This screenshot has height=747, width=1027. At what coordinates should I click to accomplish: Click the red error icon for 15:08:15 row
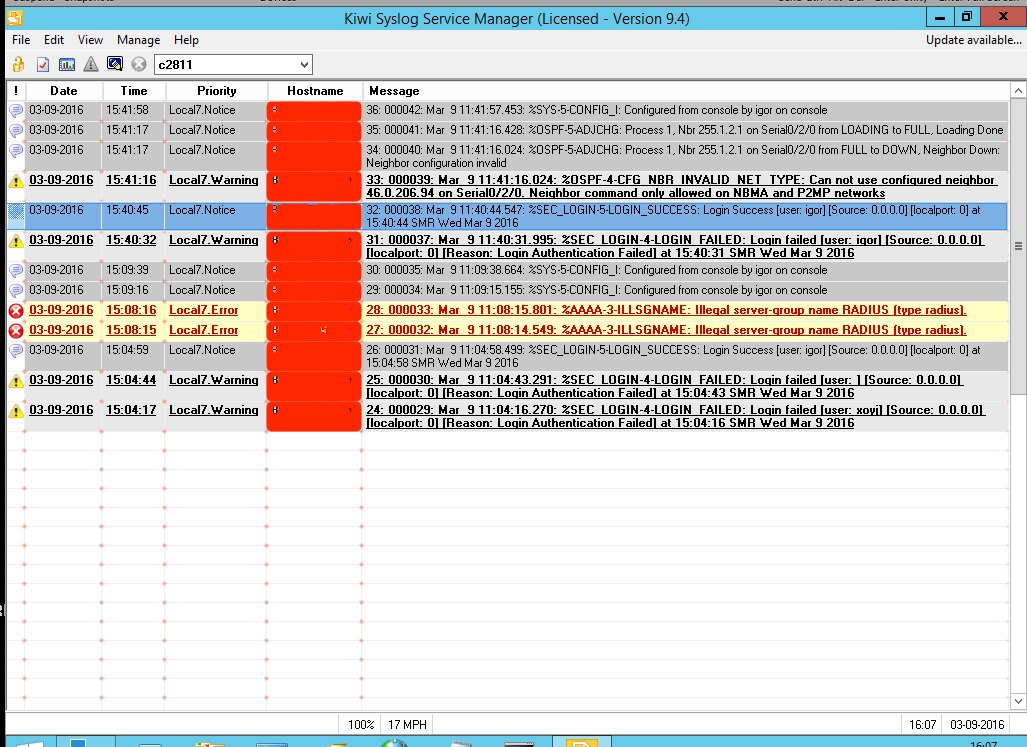(16, 331)
